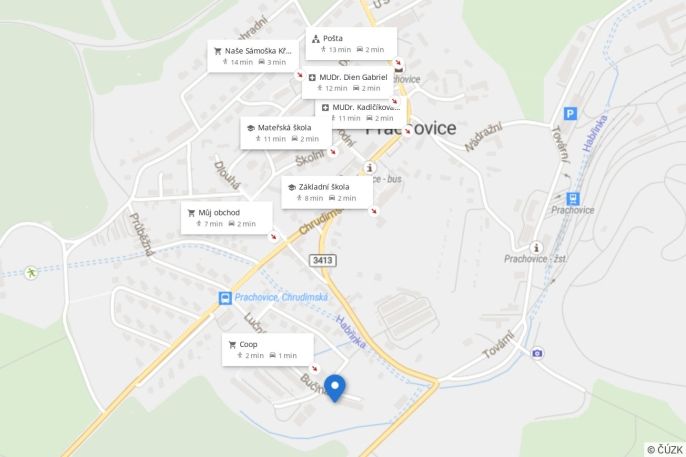Select the Prachovice train station icon
Image resolution: width=686 pixels, height=457 pixels.
tap(573, 199)
